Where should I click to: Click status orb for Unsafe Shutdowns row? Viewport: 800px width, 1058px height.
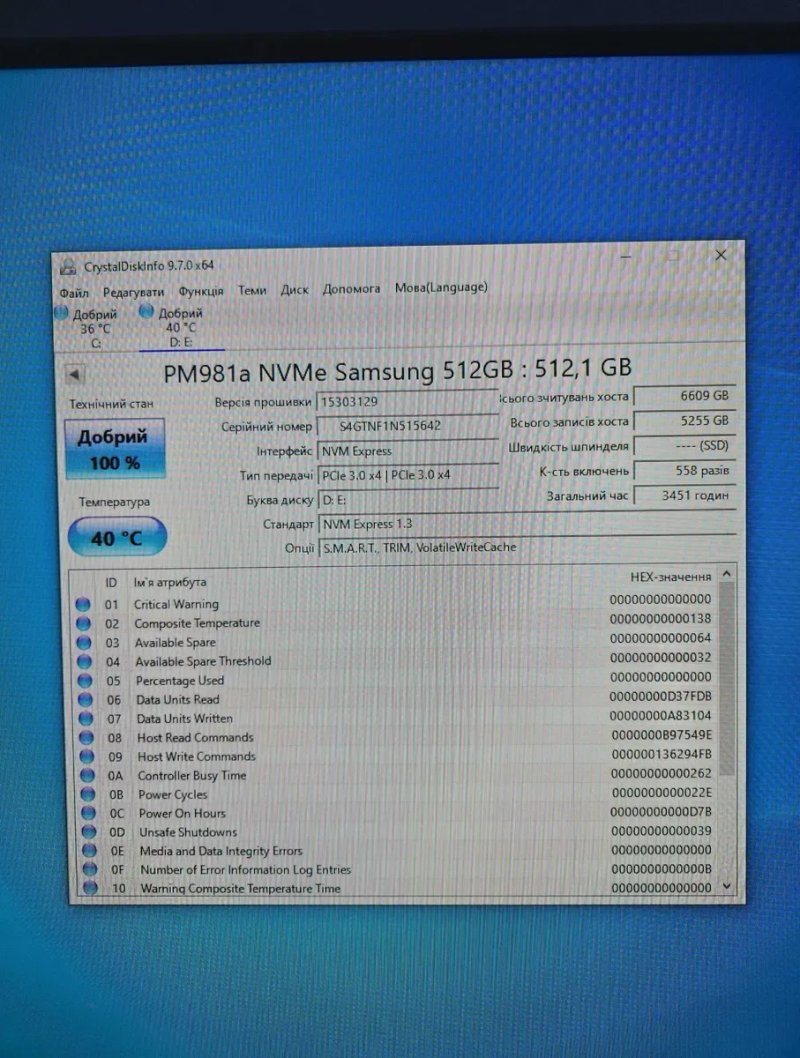(x=88, y=832)
